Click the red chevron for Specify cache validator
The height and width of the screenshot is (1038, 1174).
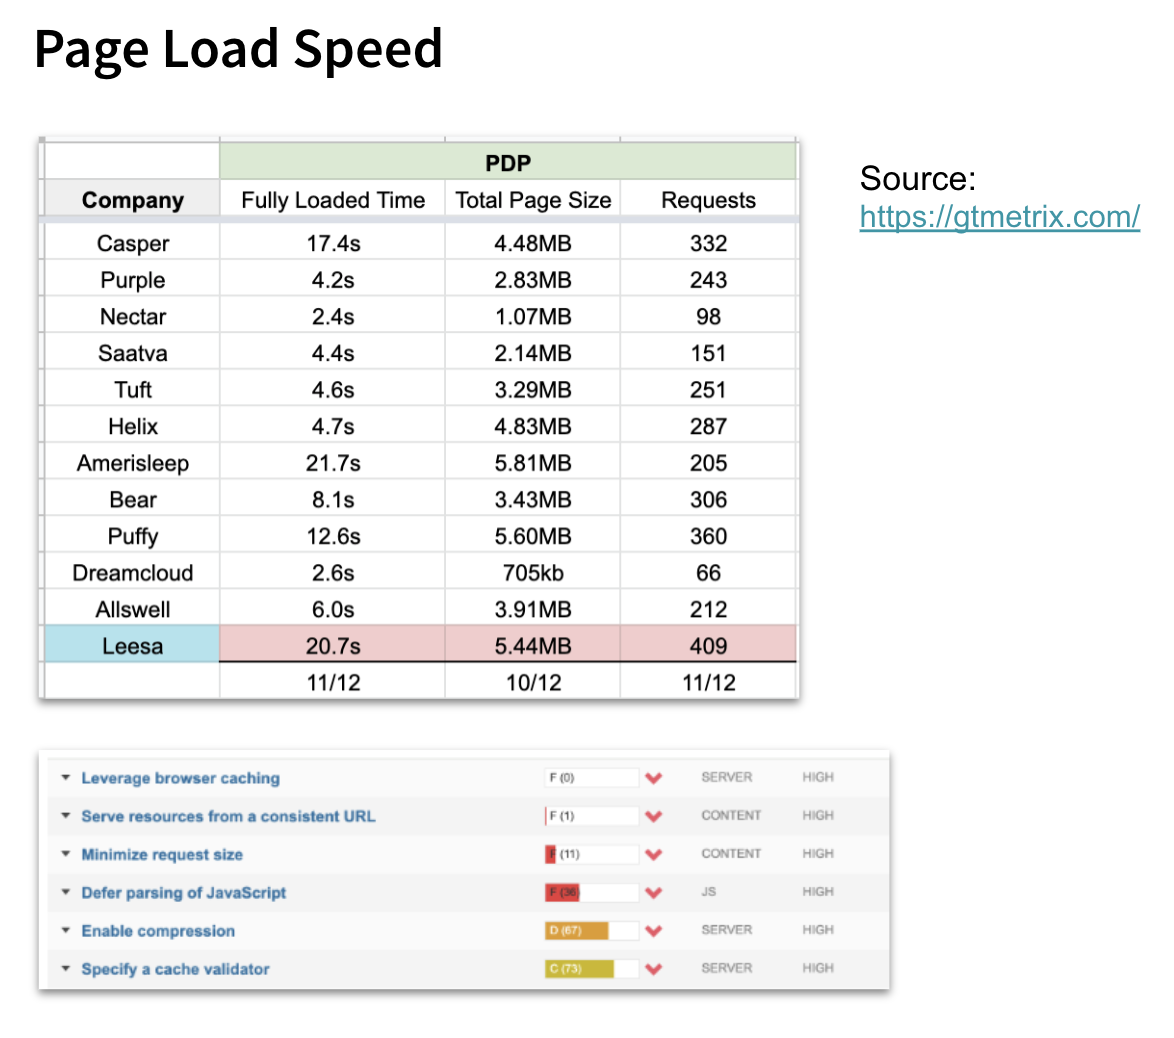pyautogui.click(x=654, y=969)
